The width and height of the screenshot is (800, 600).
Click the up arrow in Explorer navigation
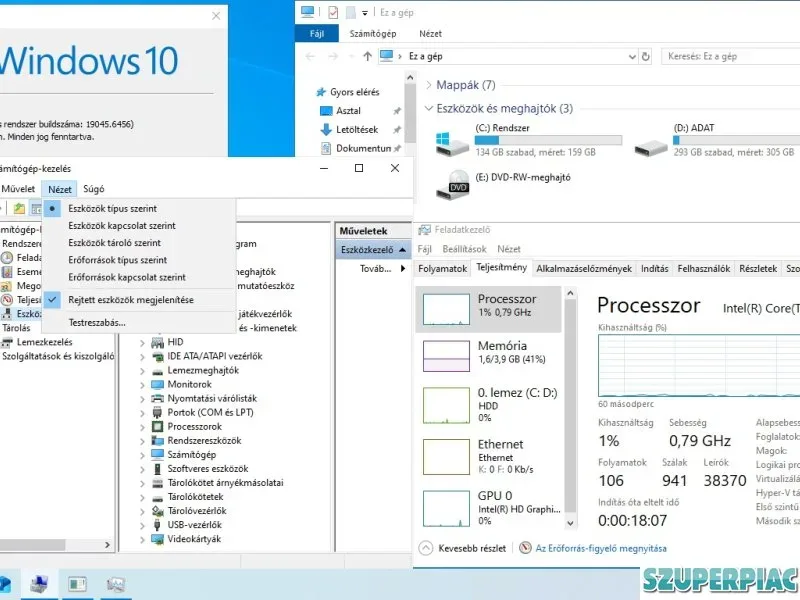click(367, 57)
